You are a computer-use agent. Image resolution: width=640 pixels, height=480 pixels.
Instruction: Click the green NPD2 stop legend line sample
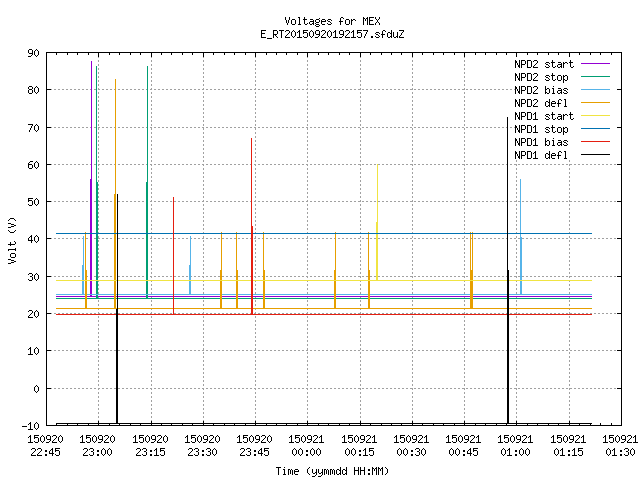coord(595,76)
